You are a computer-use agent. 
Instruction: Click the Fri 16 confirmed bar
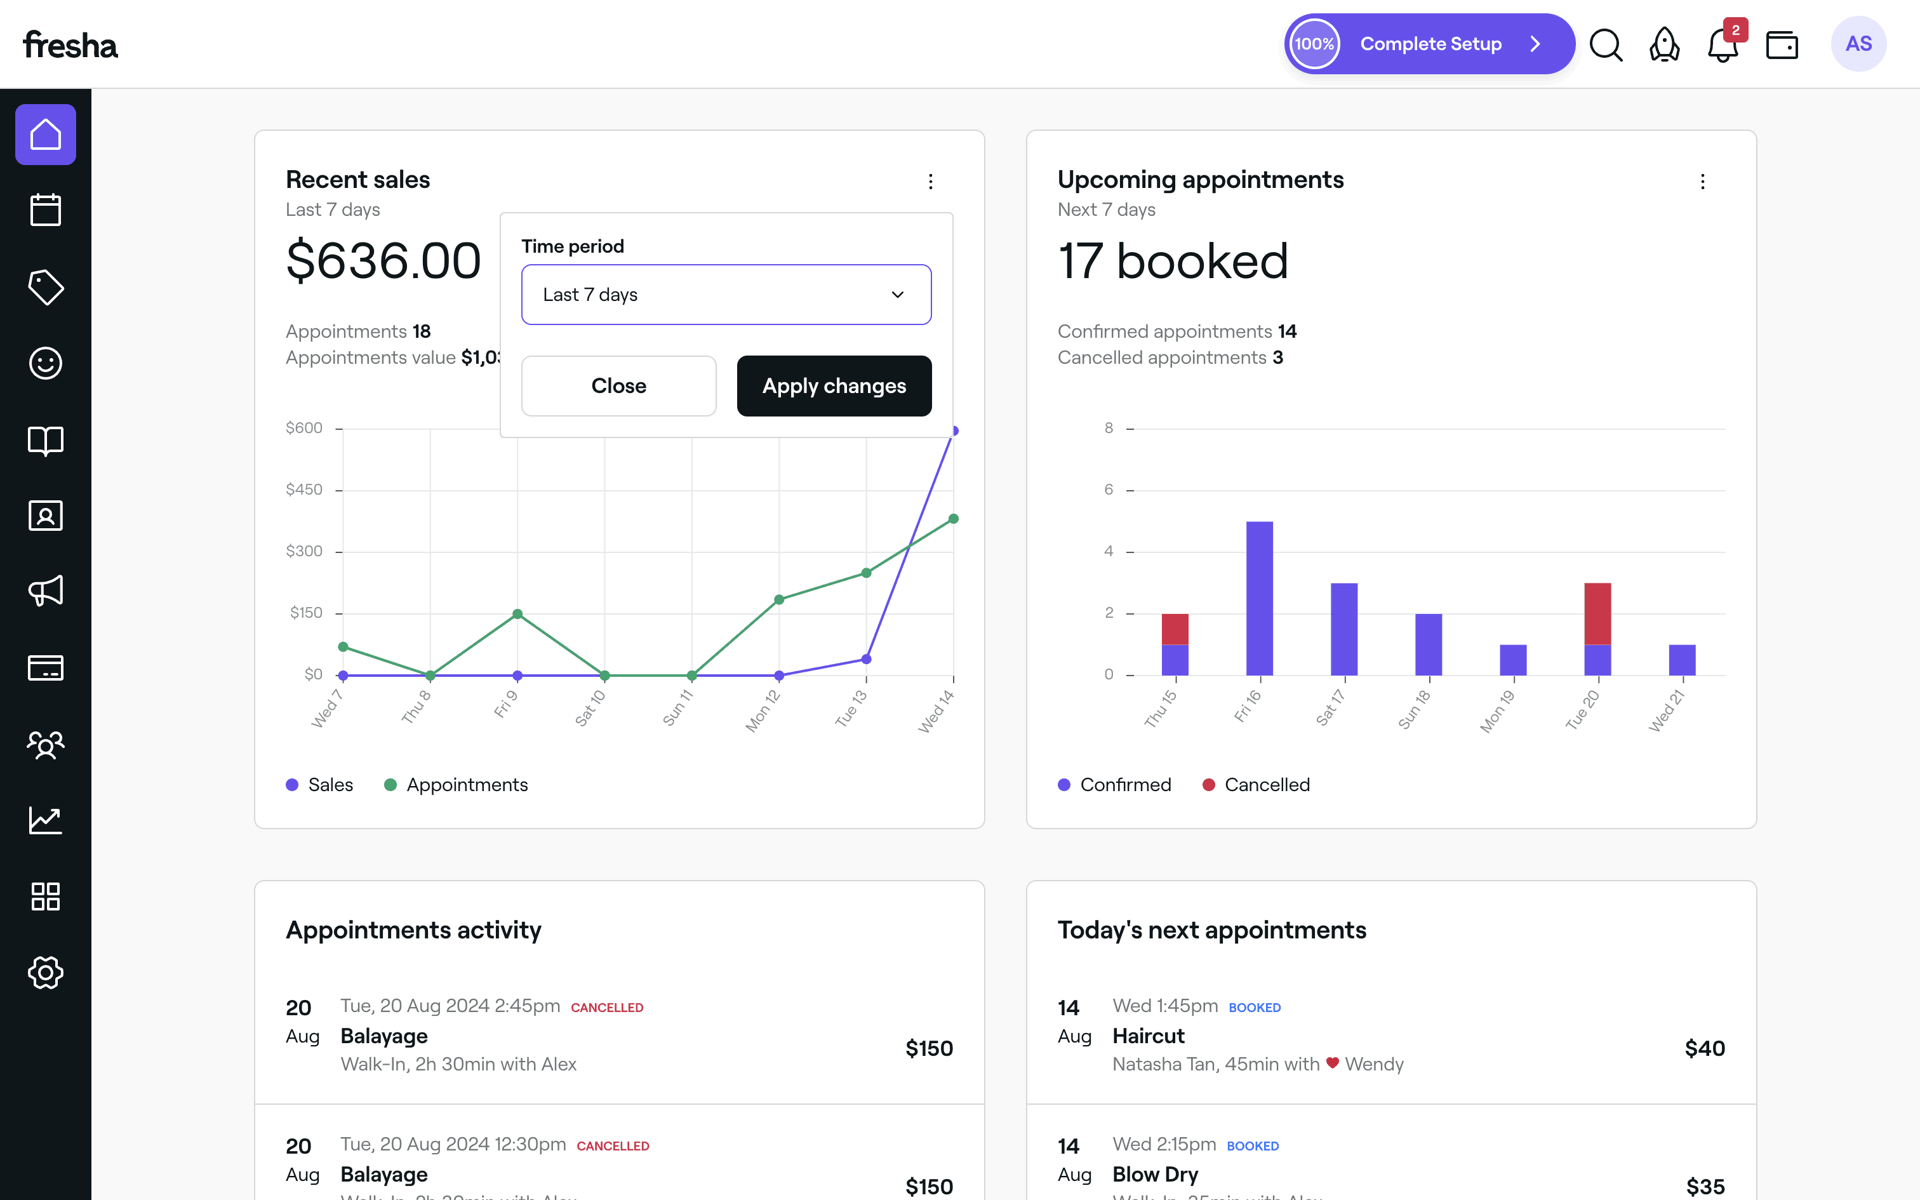(x=1259, y=598)
